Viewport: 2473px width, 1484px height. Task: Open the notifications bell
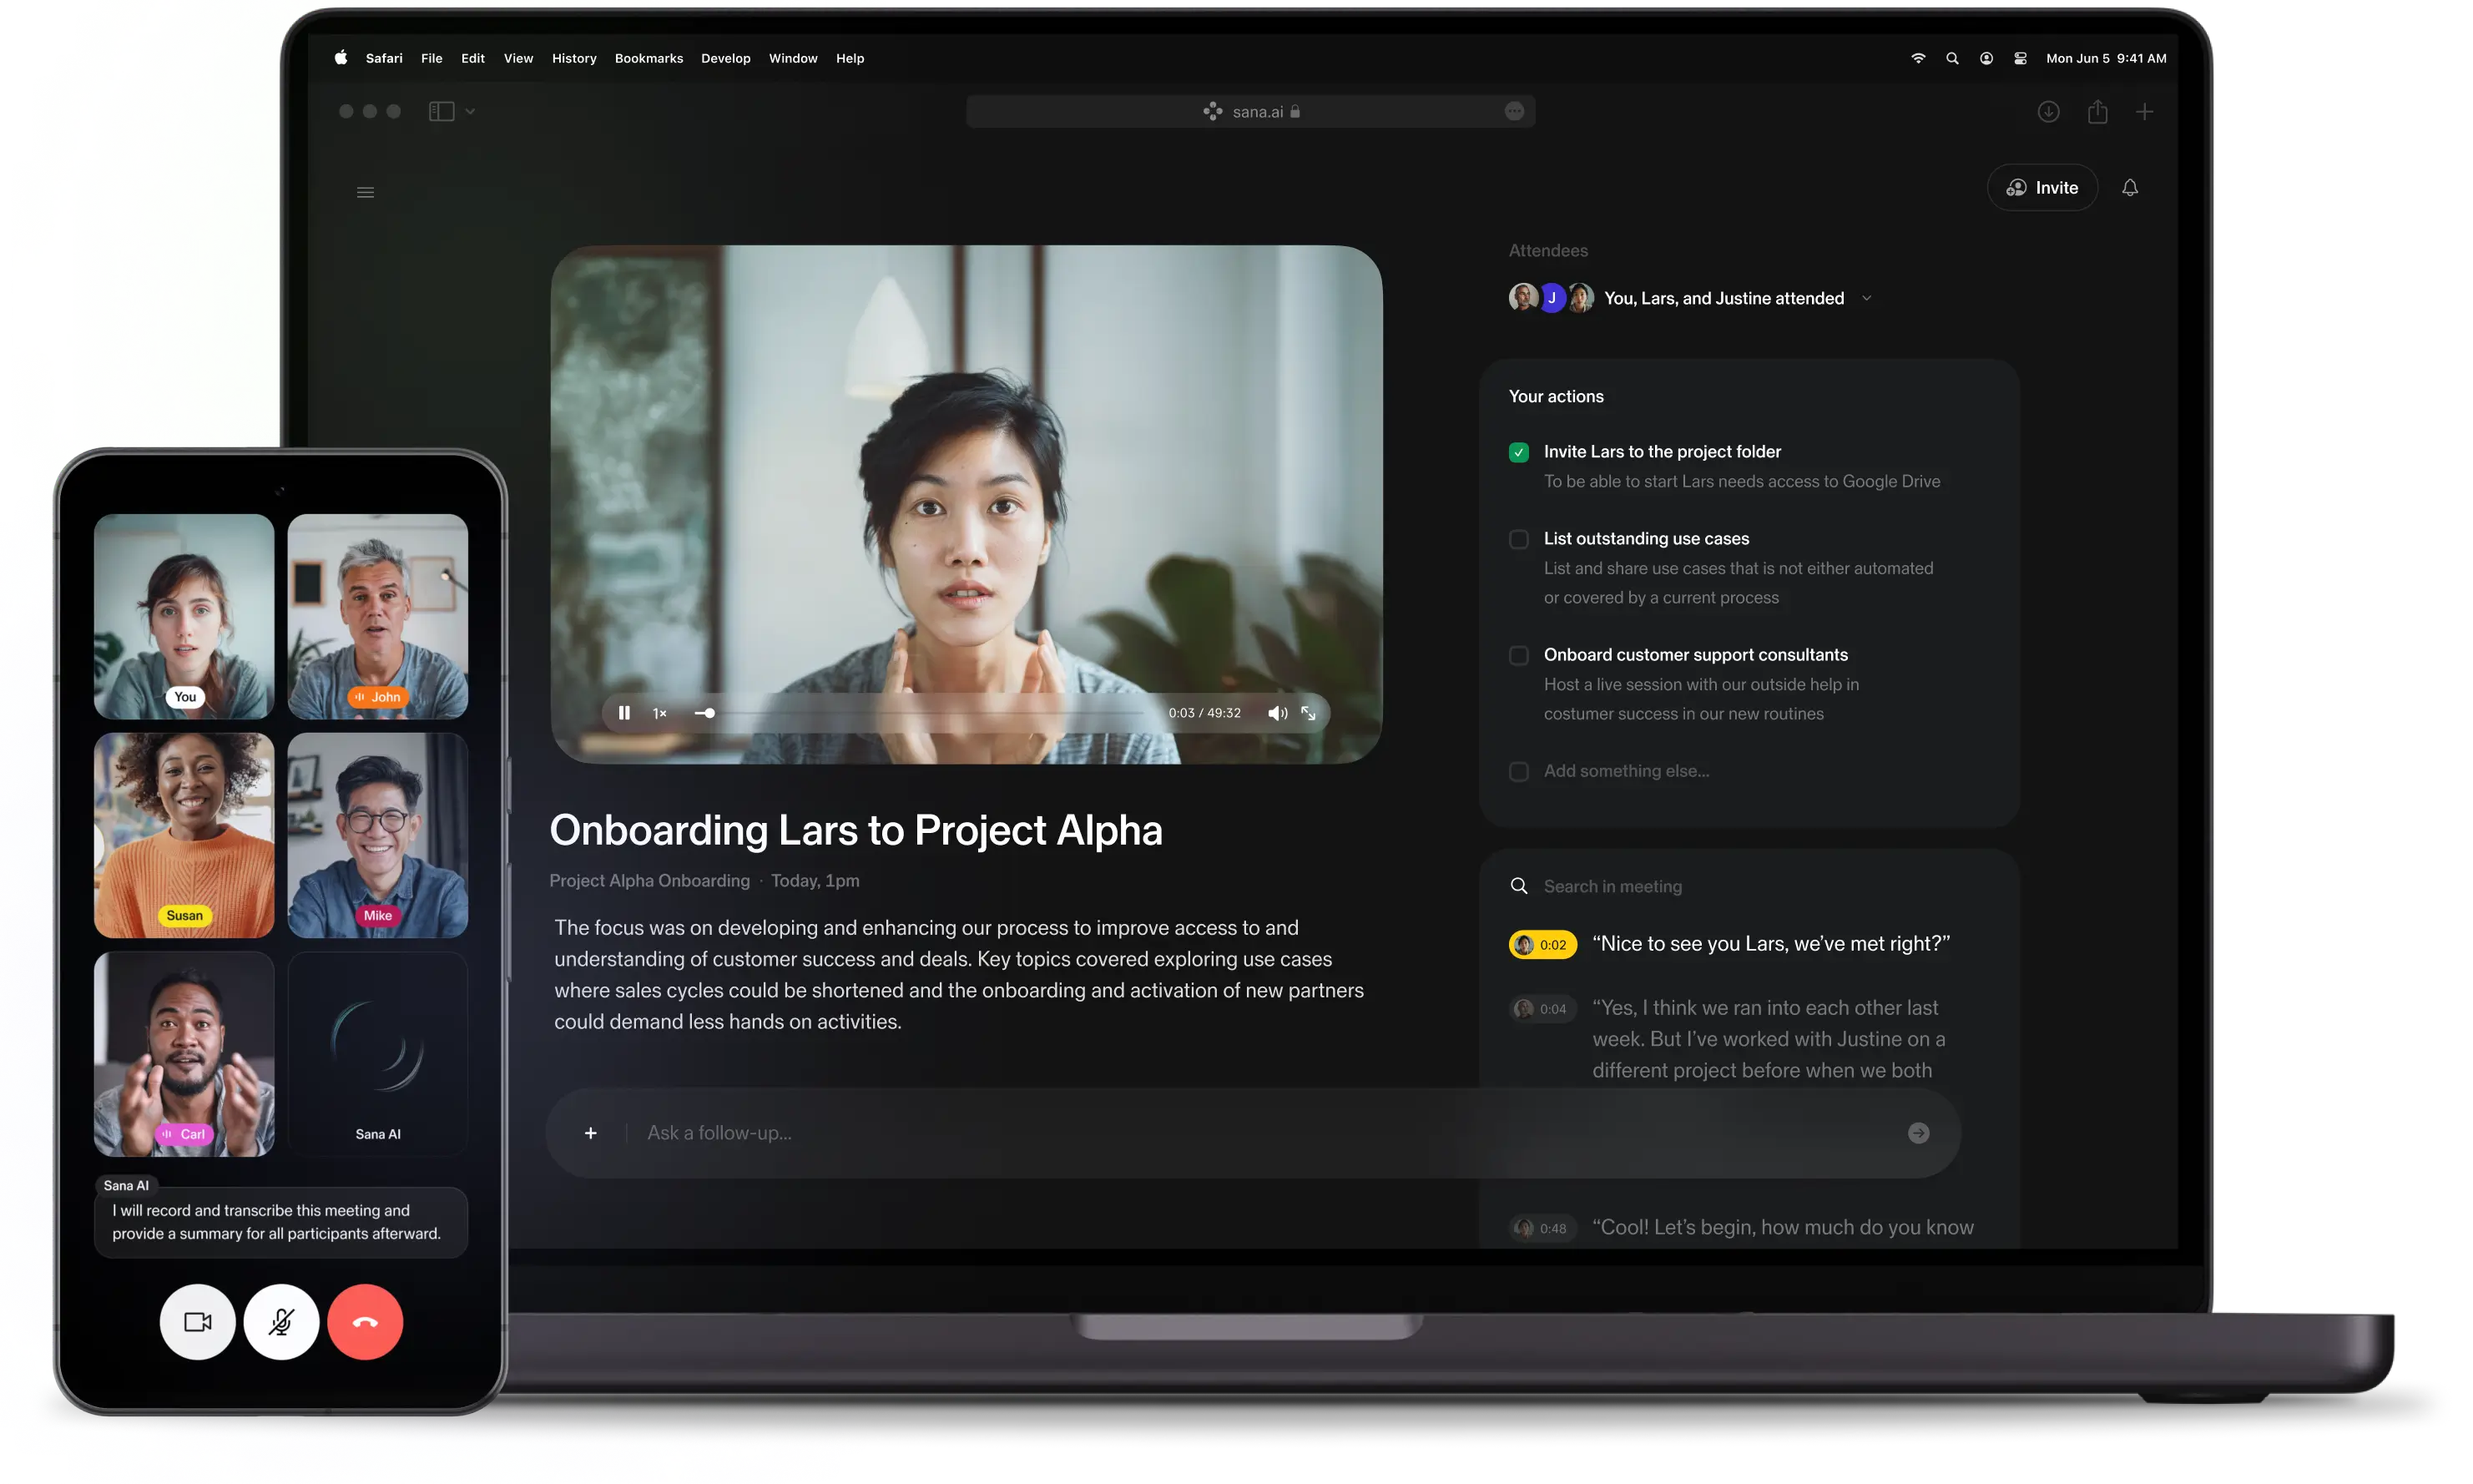pyautogui.click(x=2130, y=188)
